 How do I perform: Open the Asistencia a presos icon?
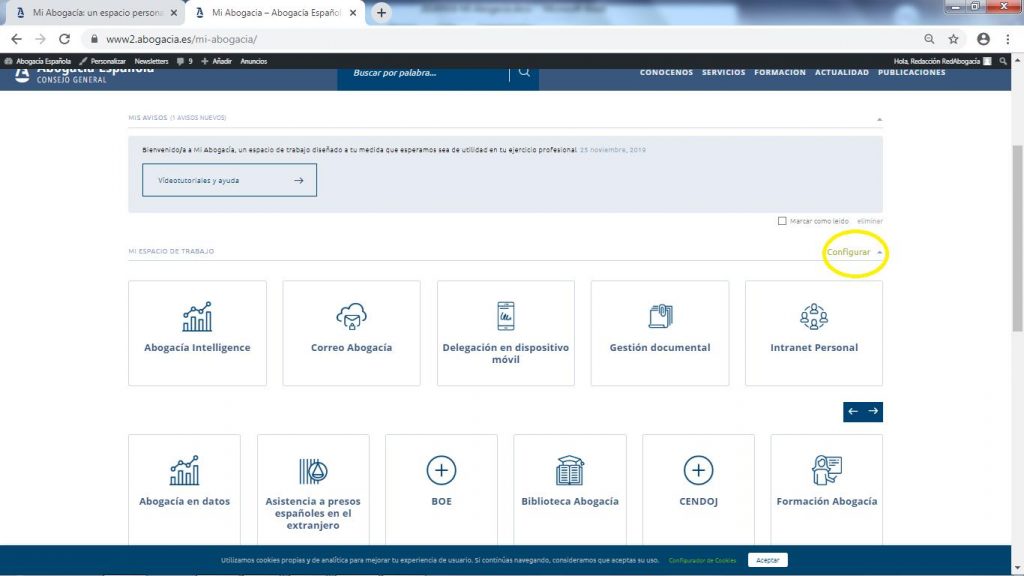(x=313, y=470)
